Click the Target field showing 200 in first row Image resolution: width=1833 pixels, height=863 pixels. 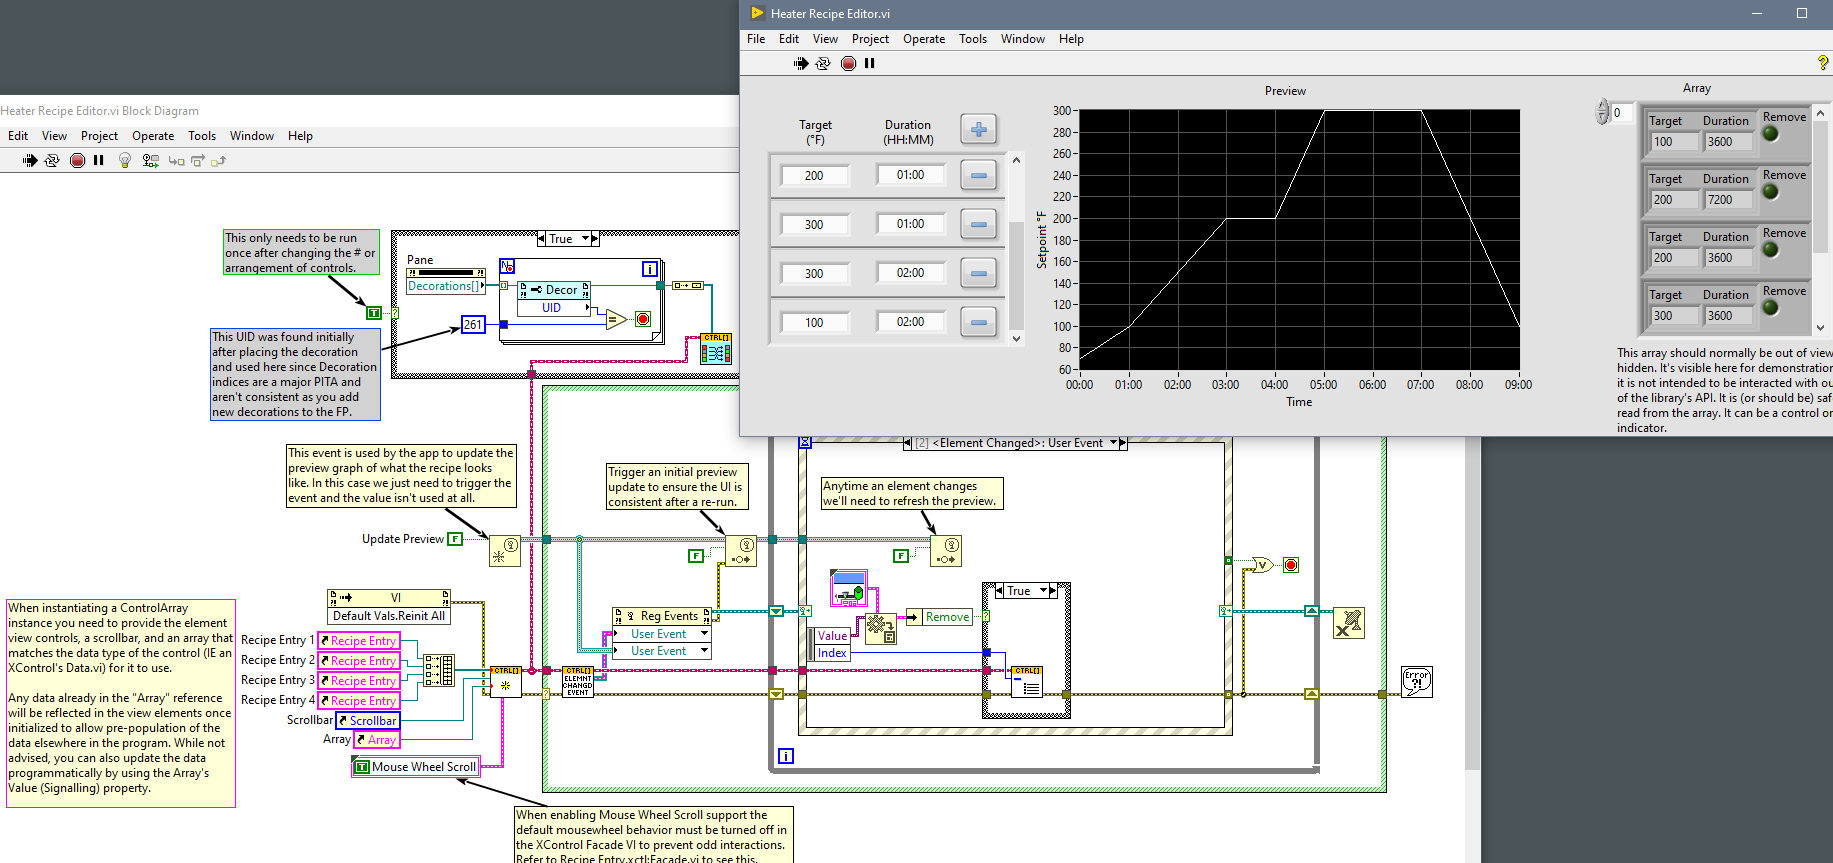pos(814,175)
